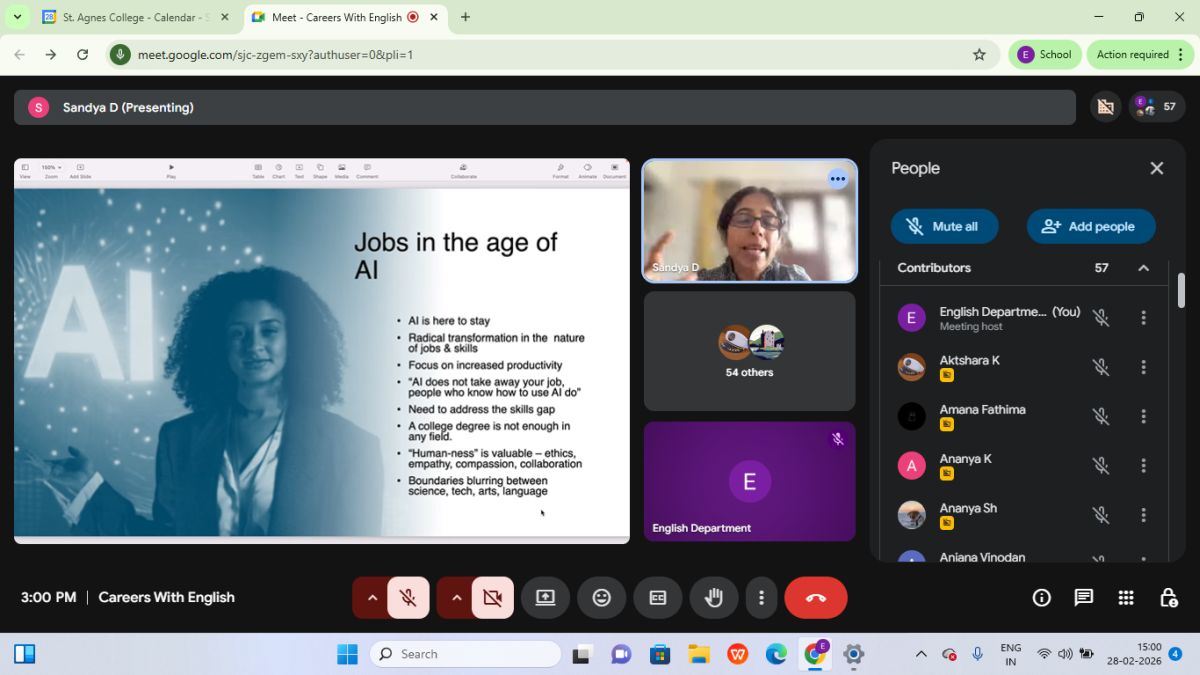This screenshot has width=1200, height=675.
Task: Click the Present now screen share icon
Action: pos(545,598)
